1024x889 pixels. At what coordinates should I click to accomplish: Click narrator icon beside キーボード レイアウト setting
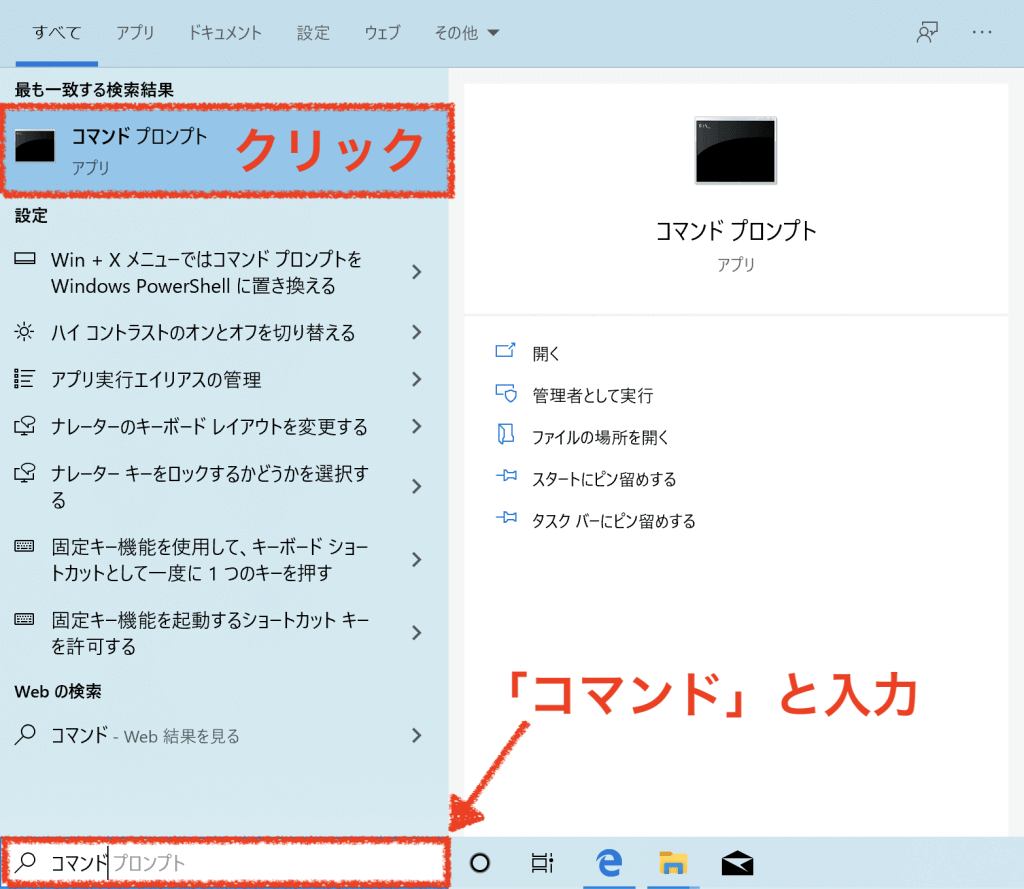25,426
